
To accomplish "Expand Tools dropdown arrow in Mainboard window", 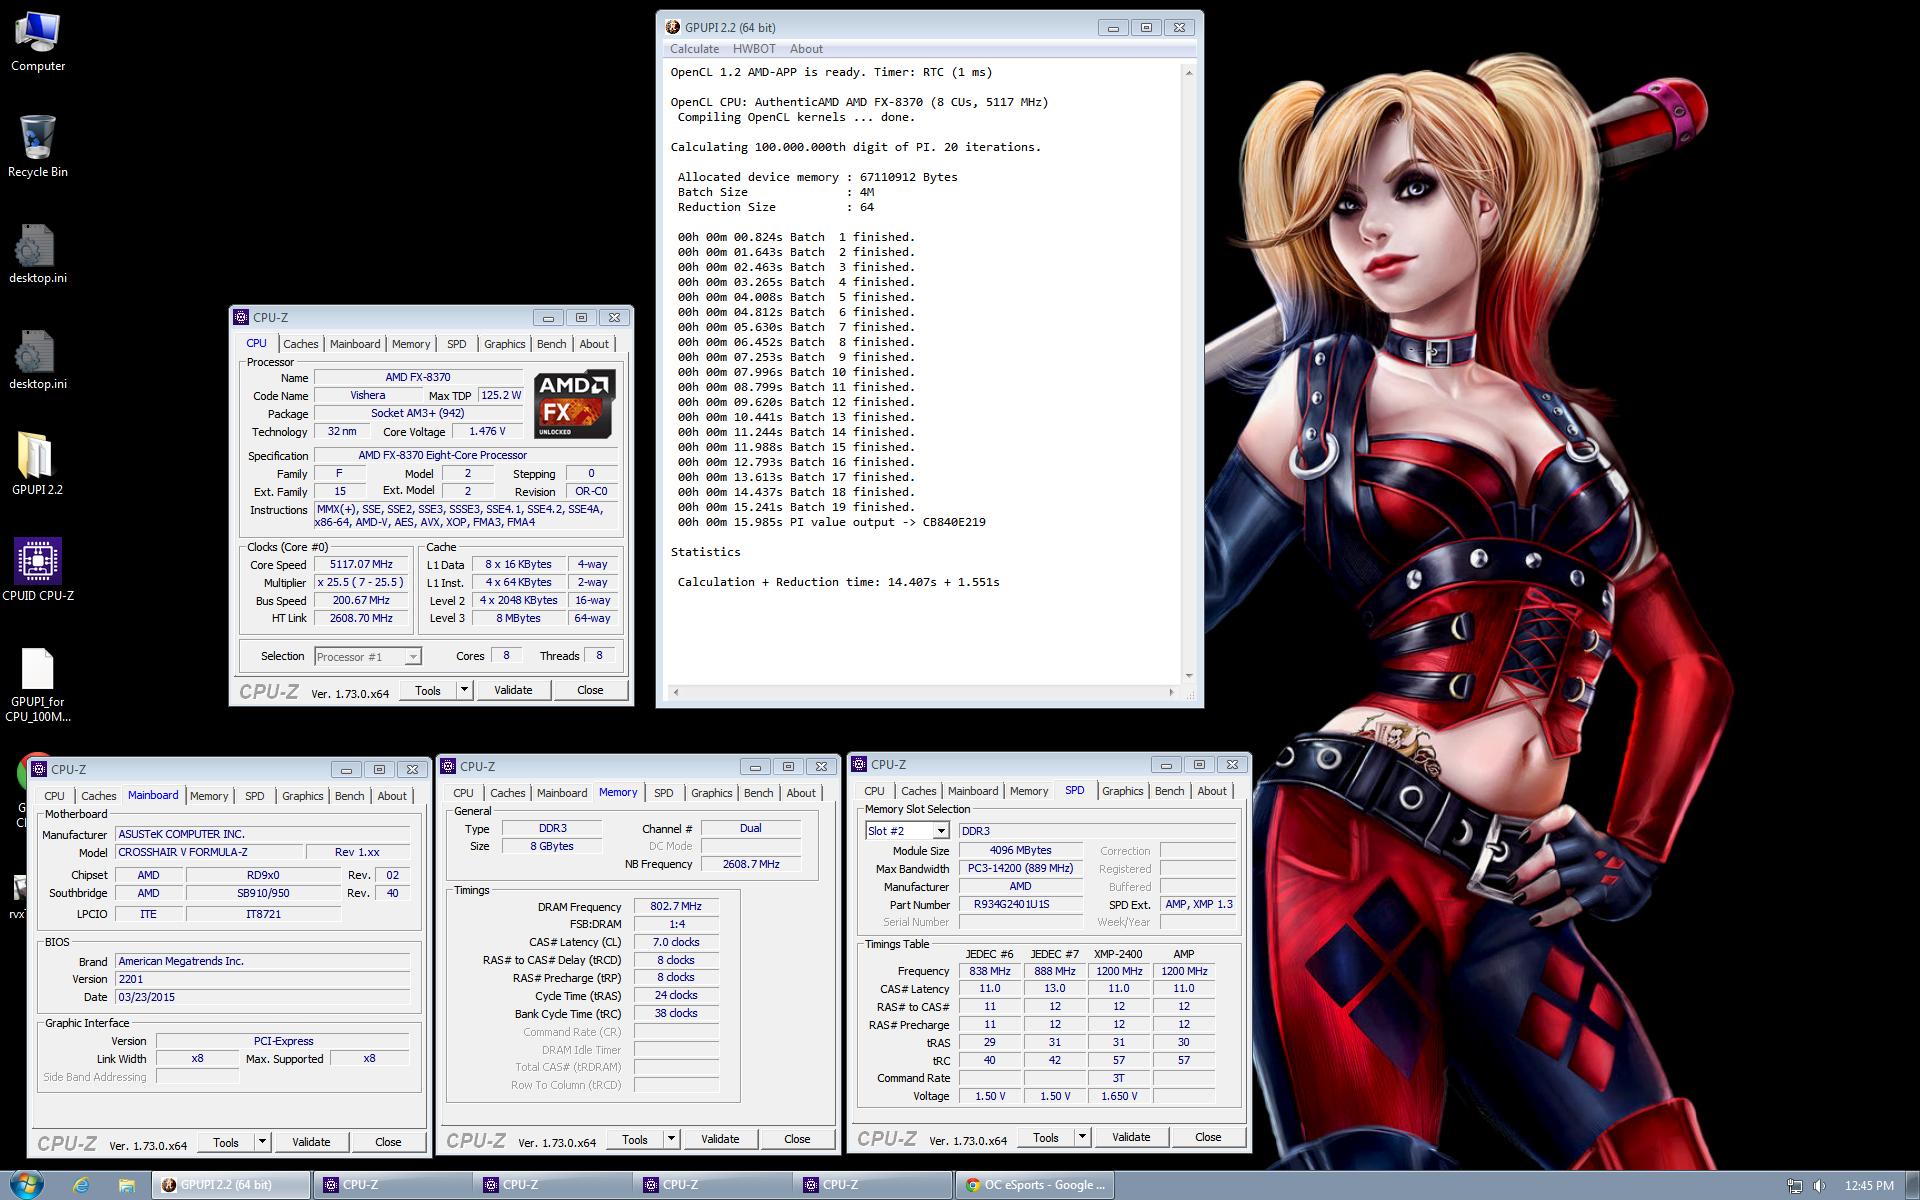I will click(262, 1142).
